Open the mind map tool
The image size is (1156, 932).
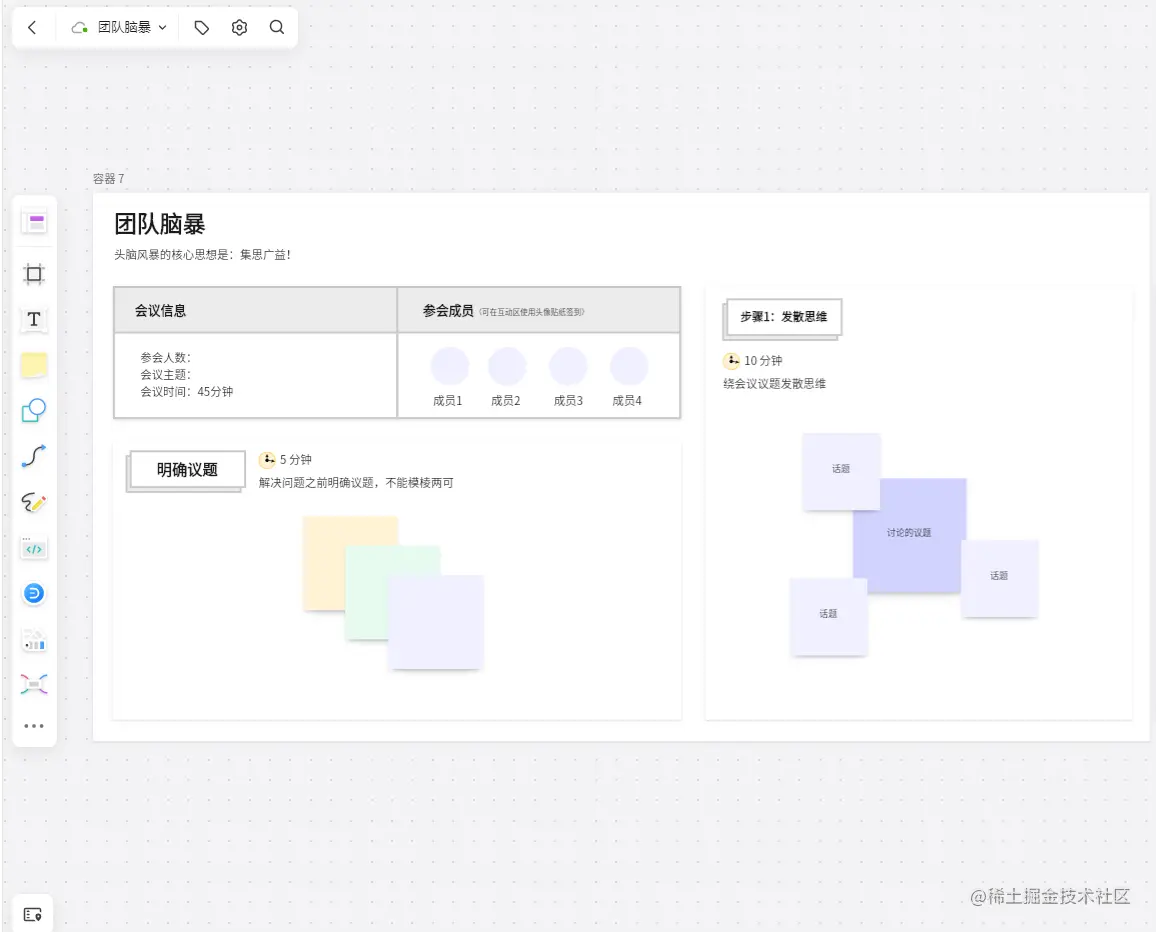(x=34, y=683)
